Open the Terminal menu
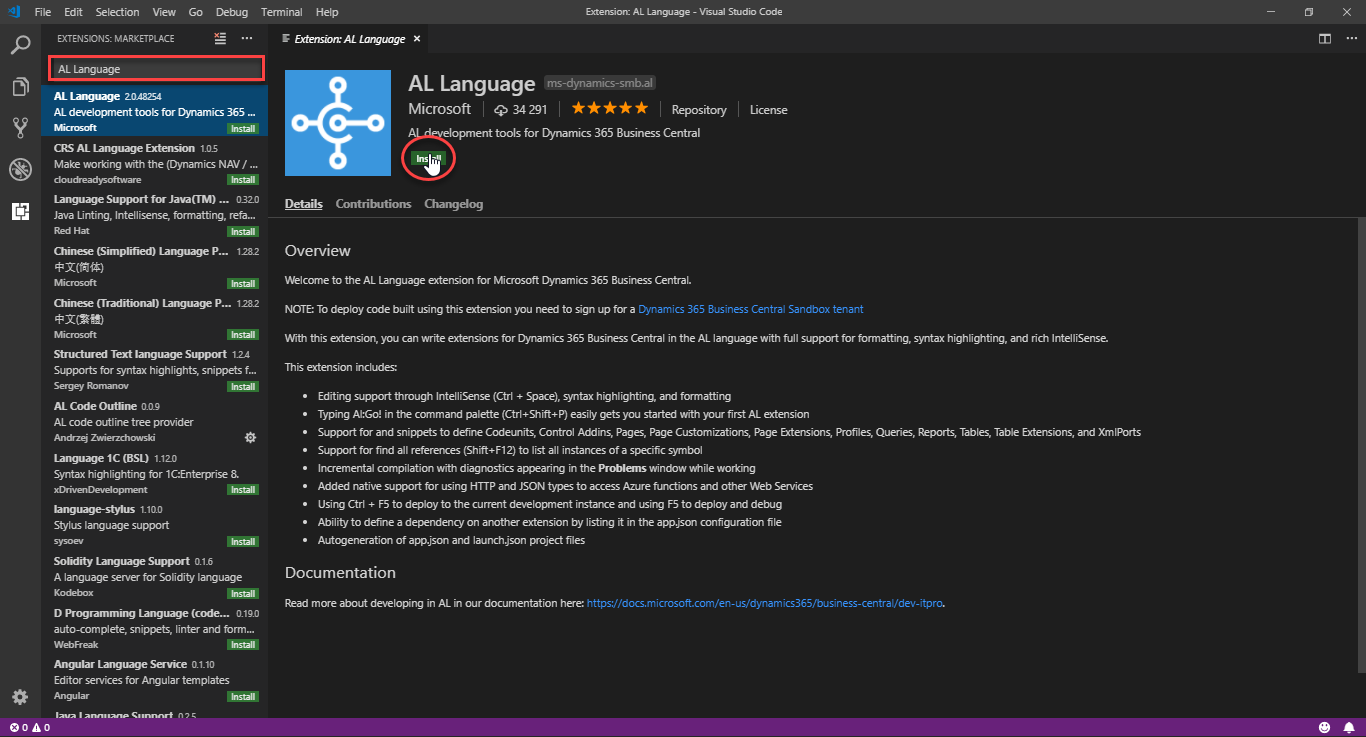The height and width of the screenshot is (737, 1366). pos(281,11)
